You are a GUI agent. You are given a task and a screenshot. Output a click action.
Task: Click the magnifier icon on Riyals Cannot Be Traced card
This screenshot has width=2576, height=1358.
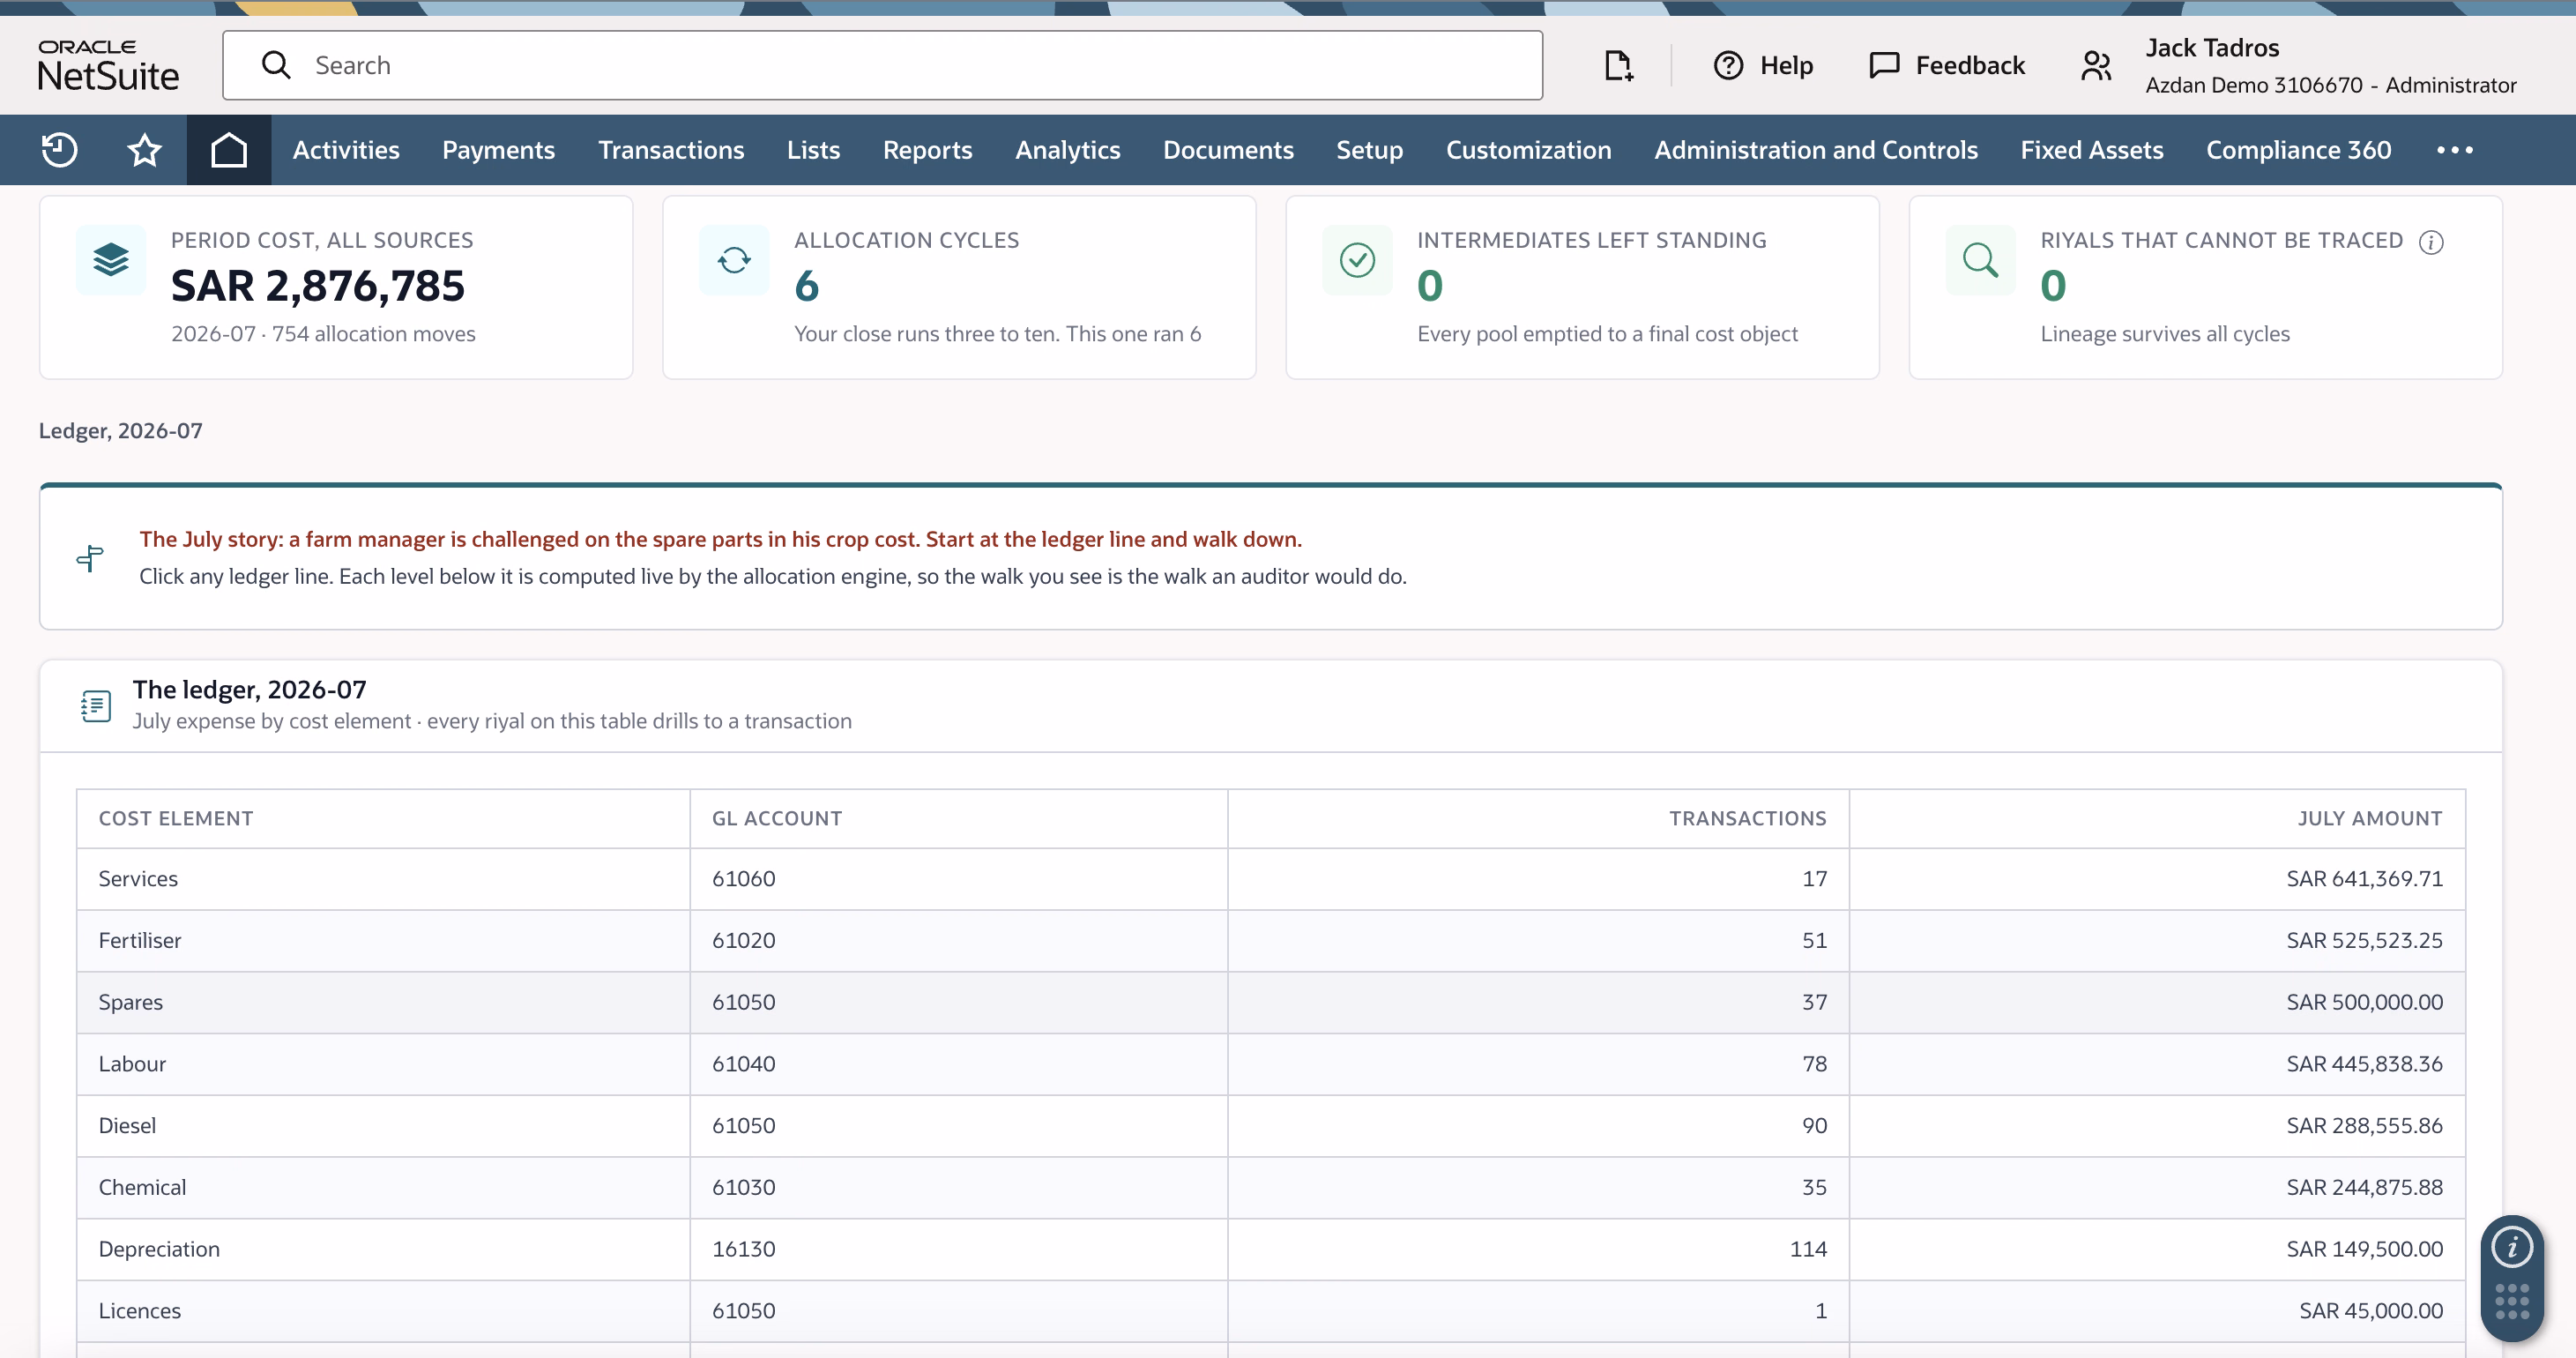pyautogui.click(x=1980, y=260)
